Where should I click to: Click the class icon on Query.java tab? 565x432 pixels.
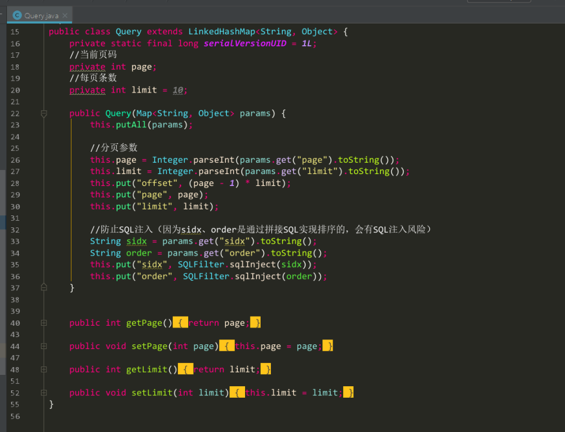point(17,15)
